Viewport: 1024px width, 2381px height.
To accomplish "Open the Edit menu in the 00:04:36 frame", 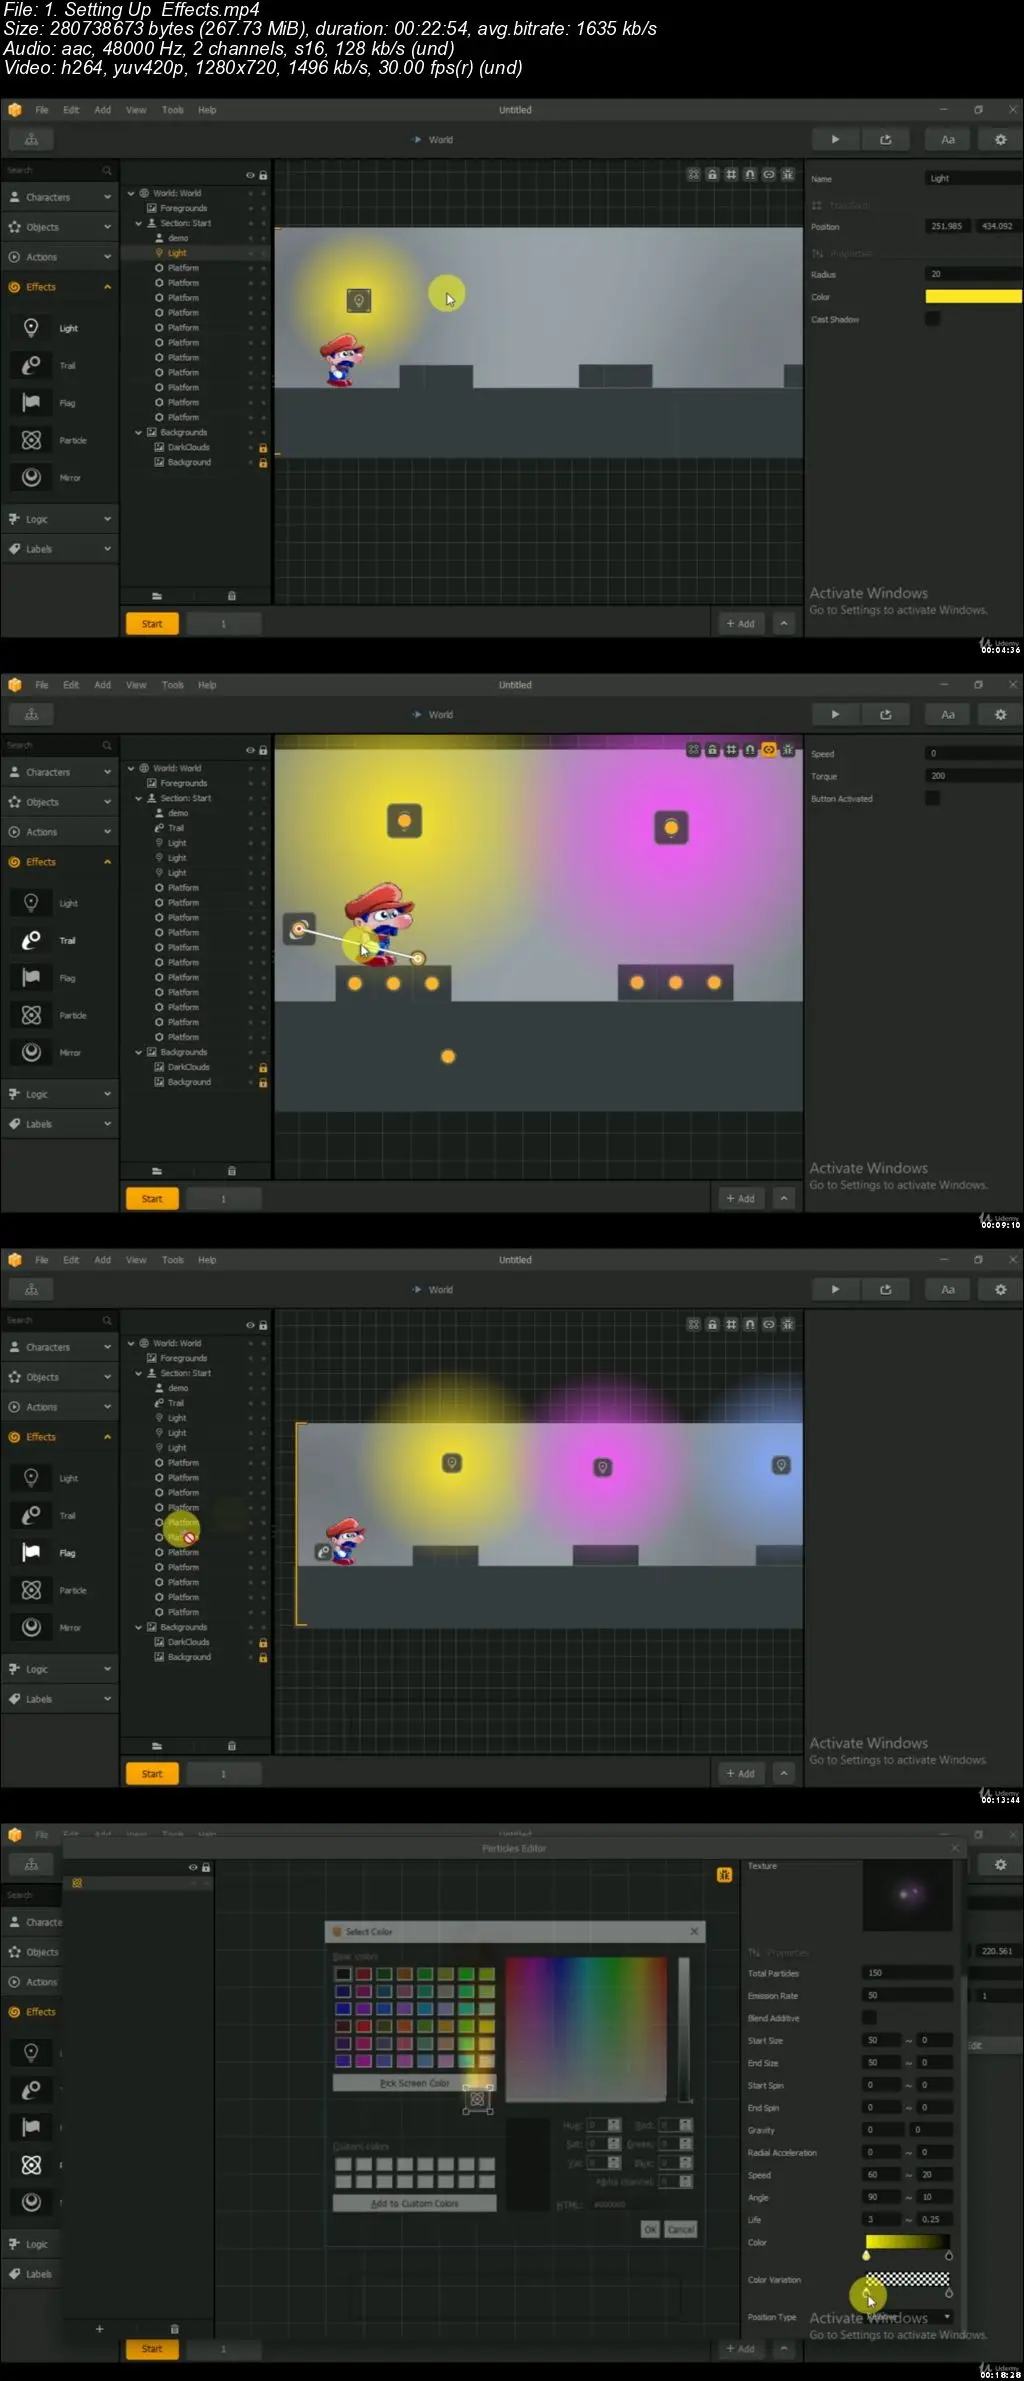I will click(71, 110).
